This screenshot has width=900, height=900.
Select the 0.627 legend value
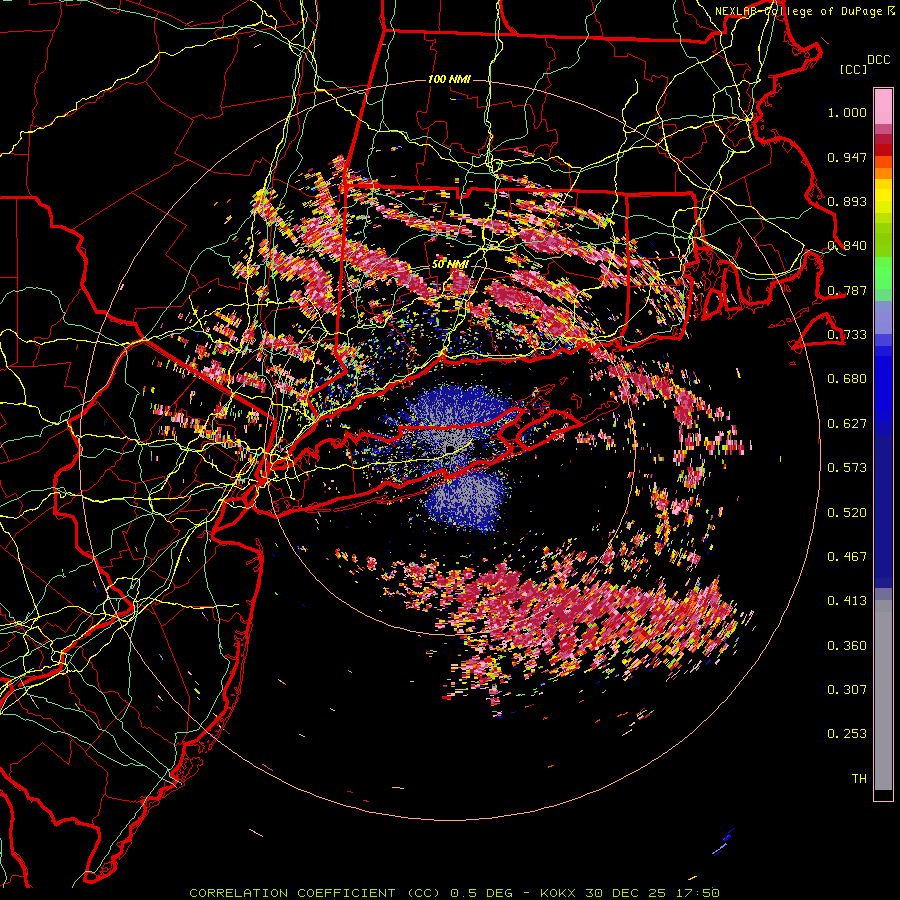(847, 424)
